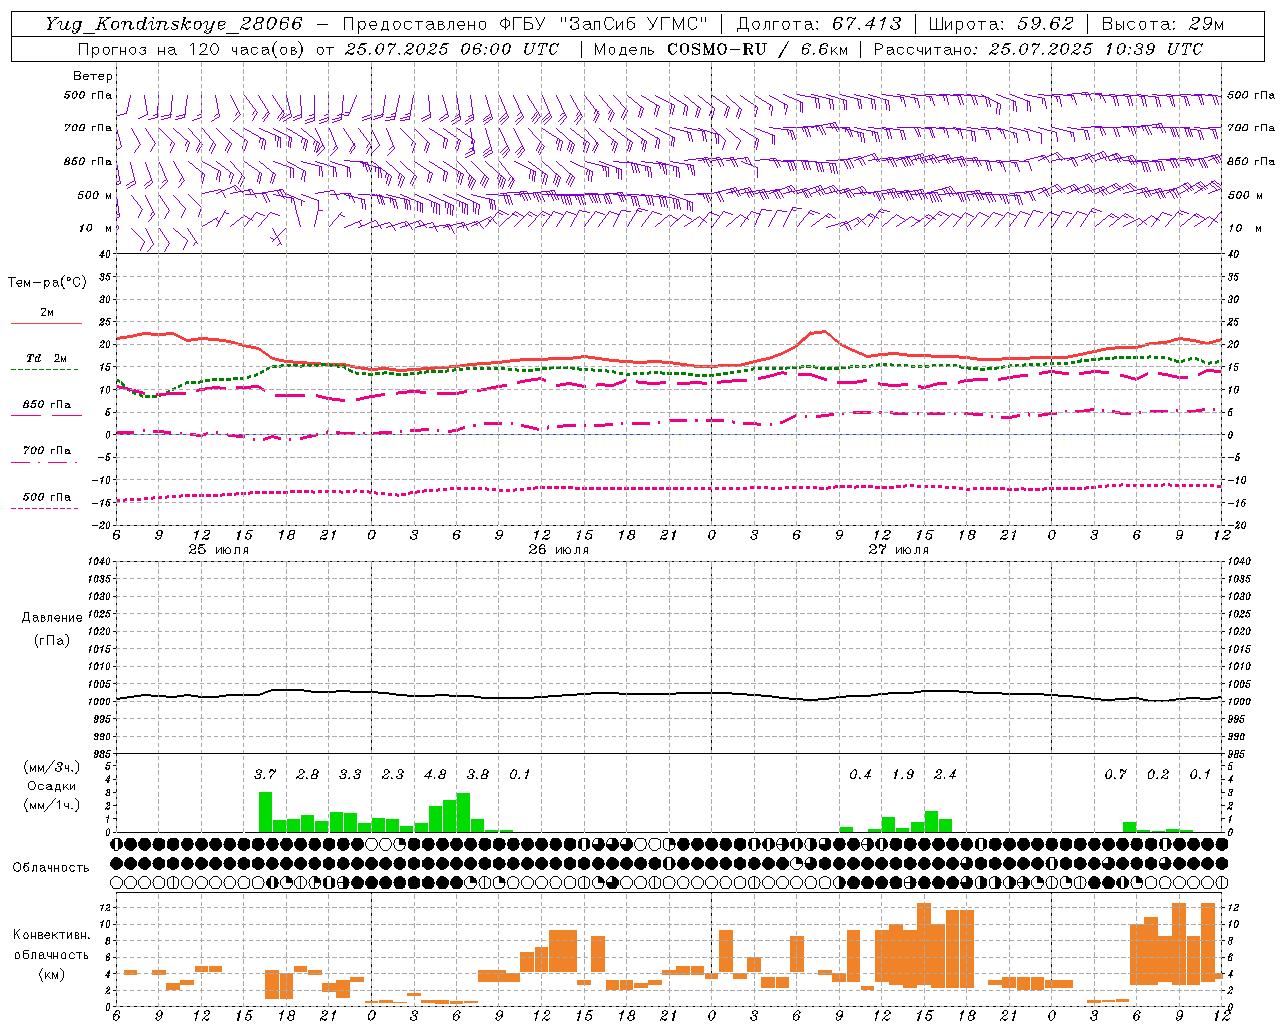Click the Давление pressure panel label
The height and width of the screenshot is (1024, 1280).
tap(52, 618)
